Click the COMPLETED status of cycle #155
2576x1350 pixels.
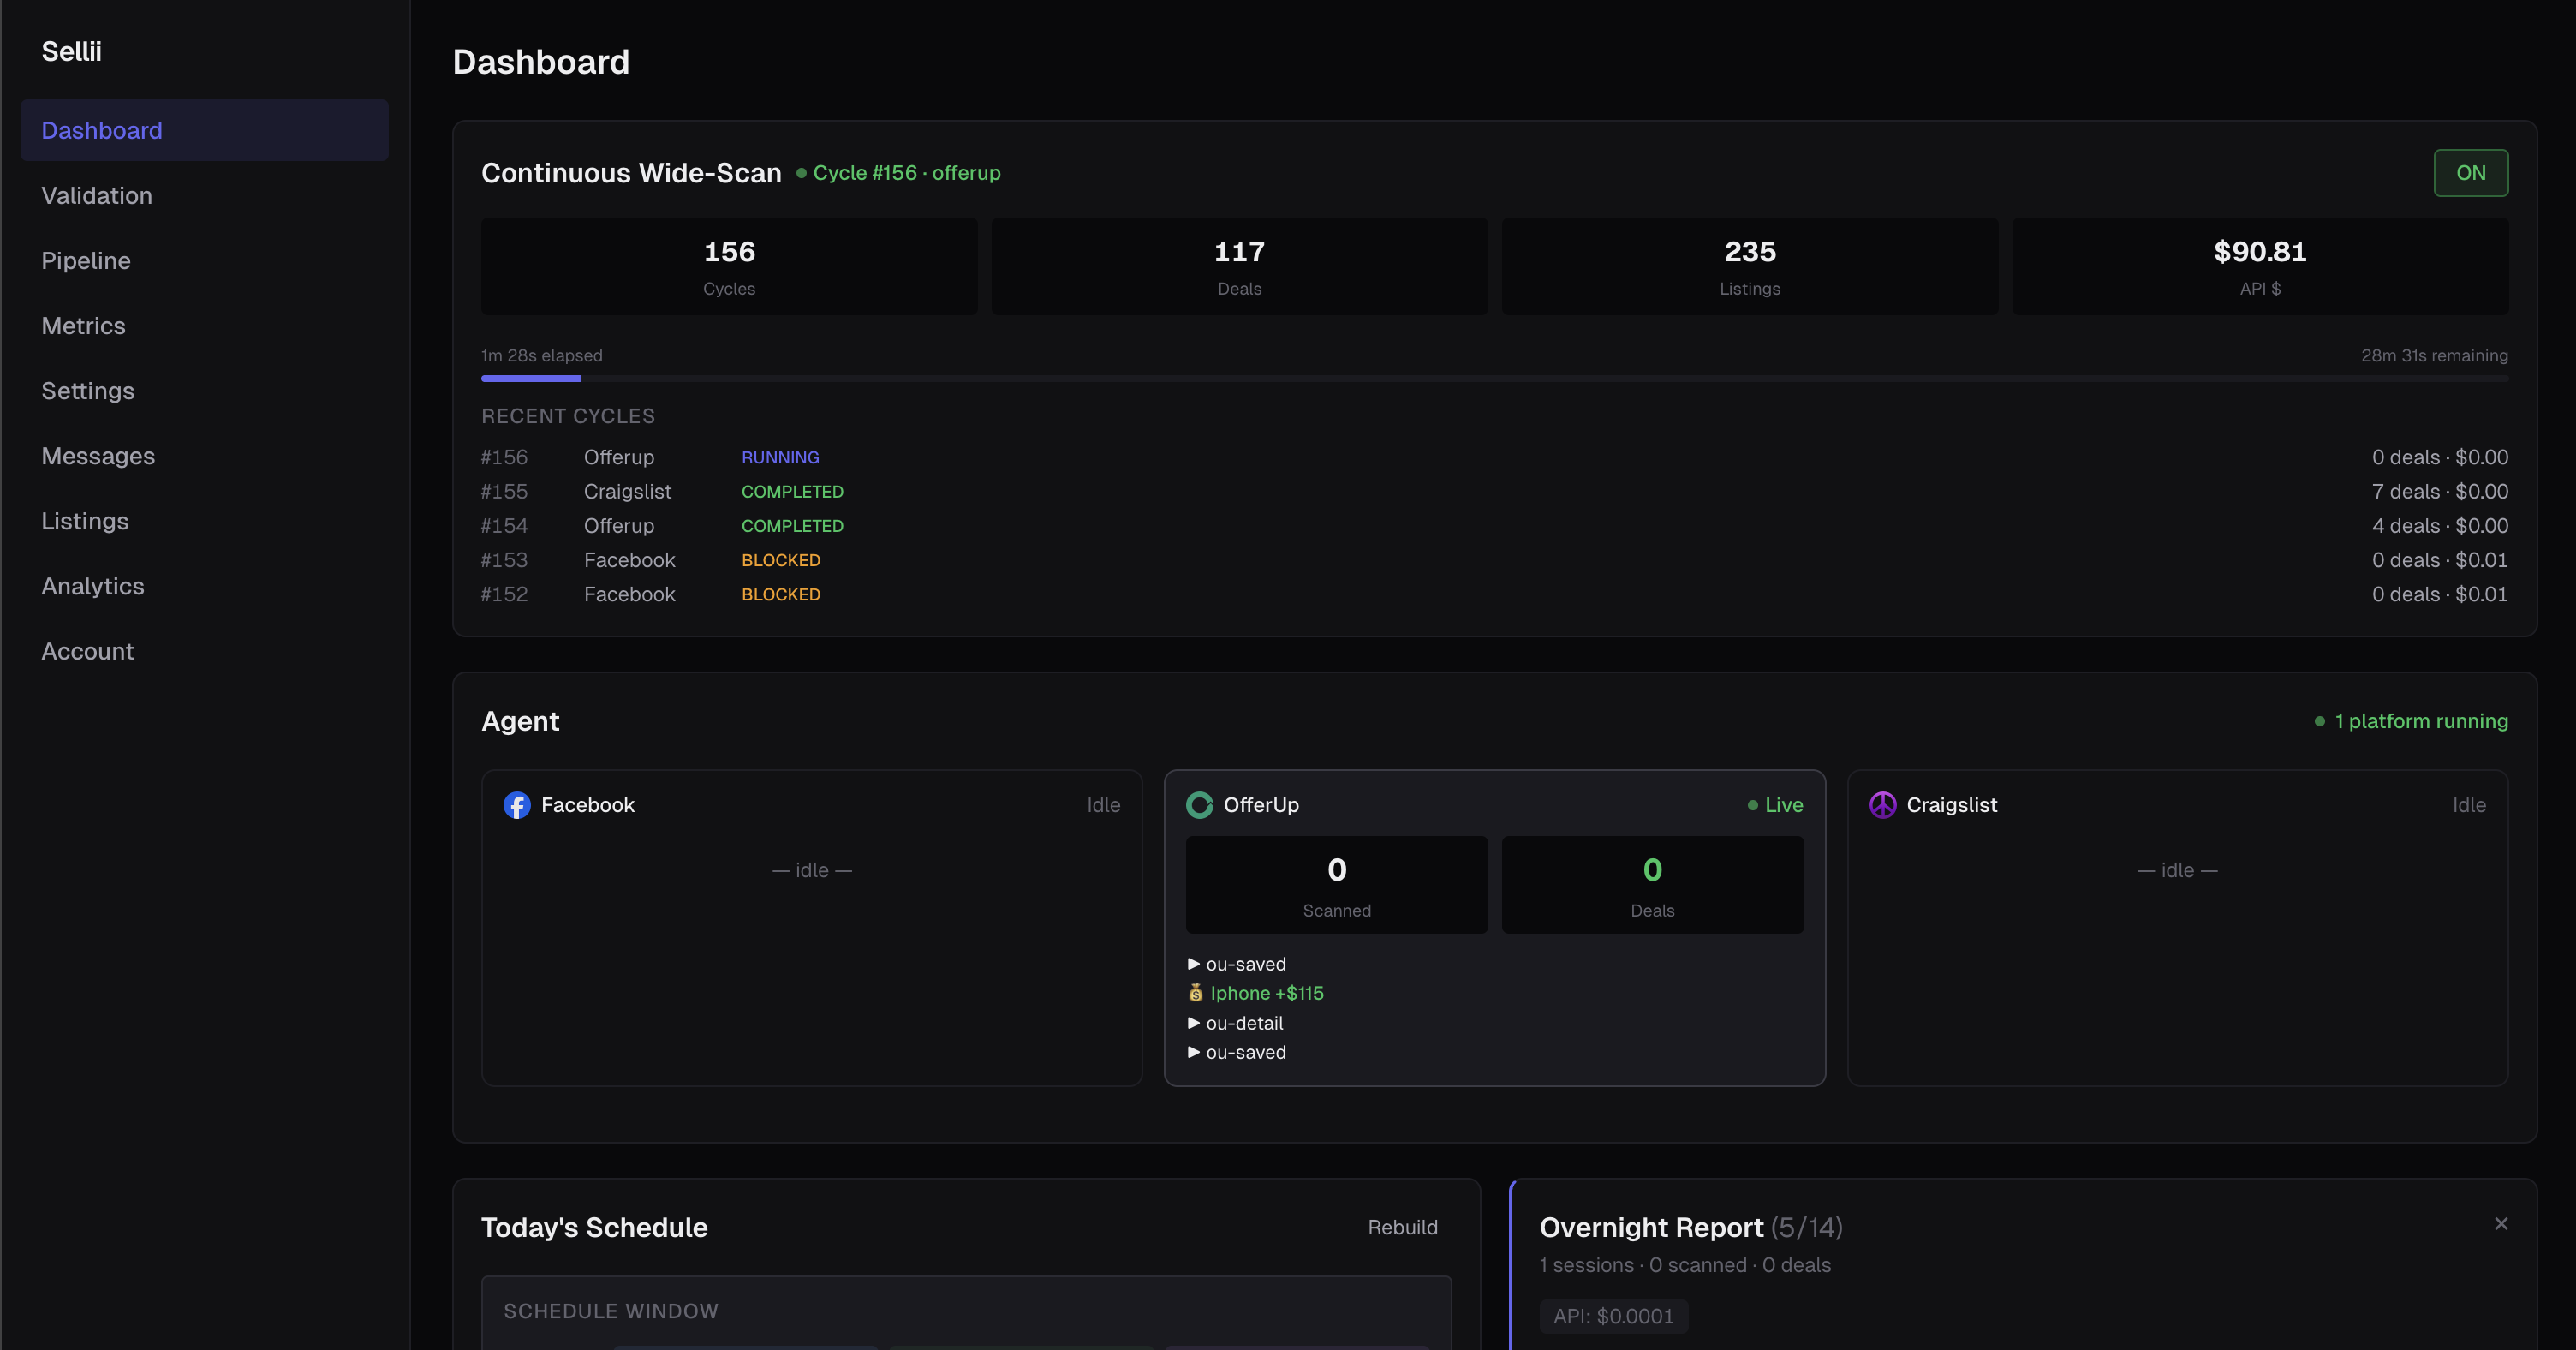(792, 491)
